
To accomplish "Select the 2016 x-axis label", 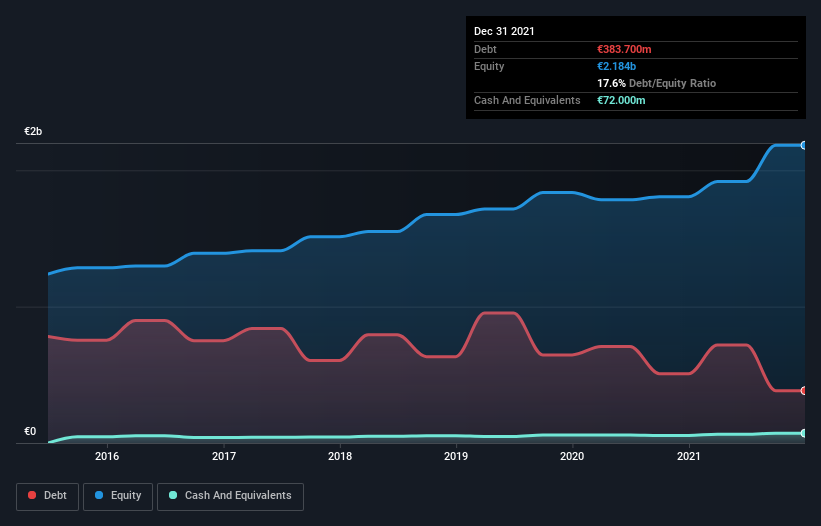I will [107, 456].
